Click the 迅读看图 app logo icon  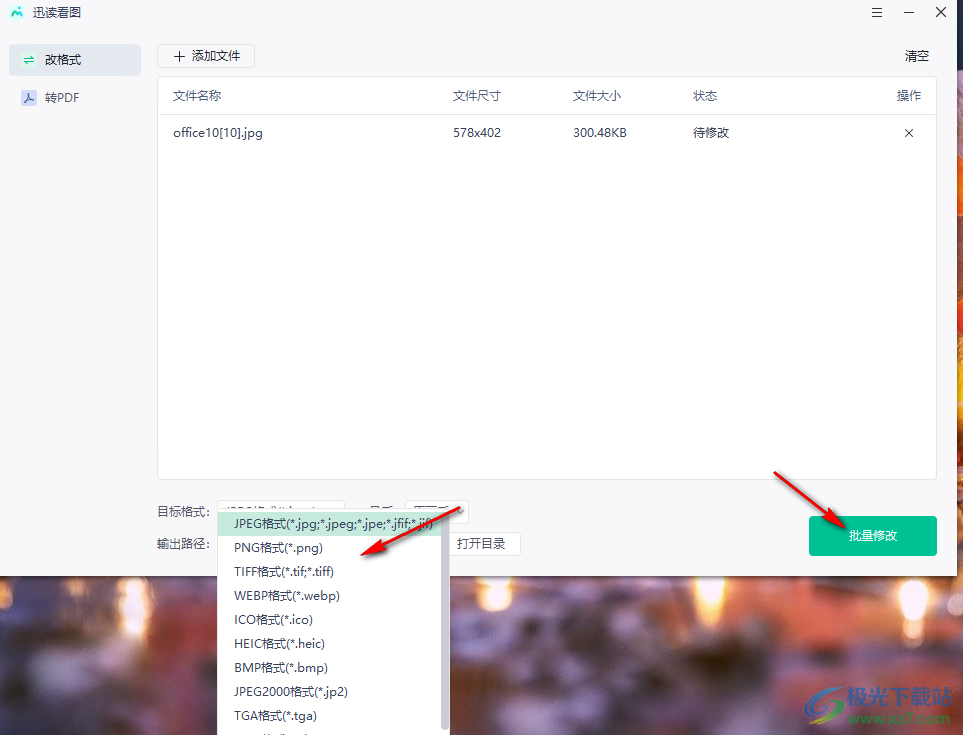[x=17, y=12]
